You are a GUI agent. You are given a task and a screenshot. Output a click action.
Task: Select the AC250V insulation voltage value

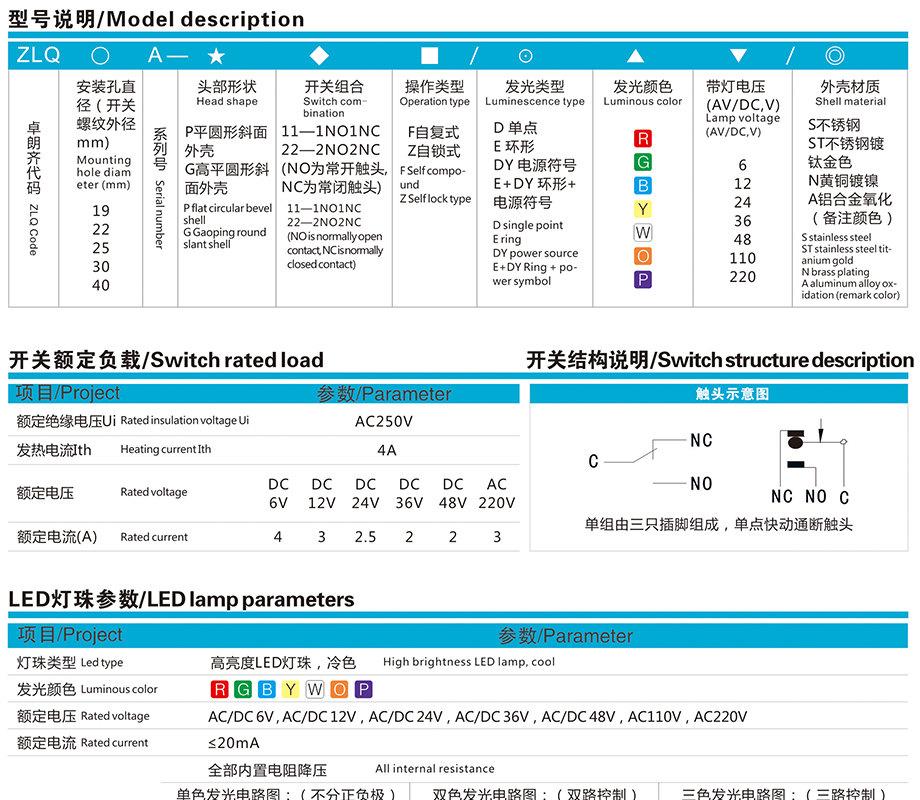click(384, 421)
